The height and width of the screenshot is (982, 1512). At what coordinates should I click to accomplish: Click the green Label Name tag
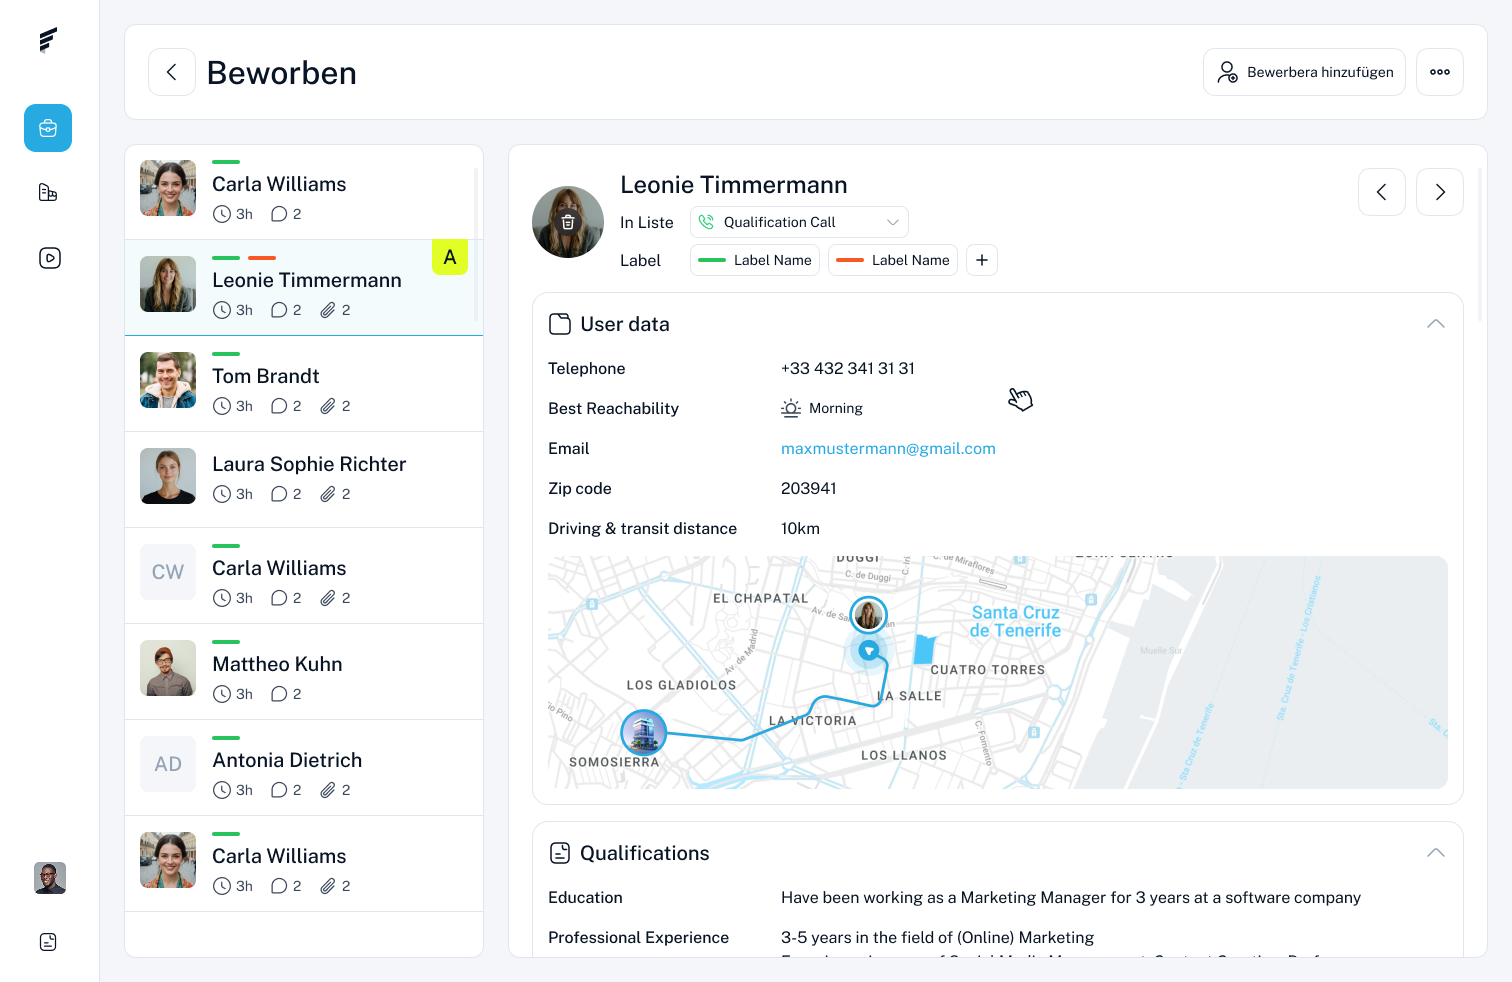pos(755,260)
